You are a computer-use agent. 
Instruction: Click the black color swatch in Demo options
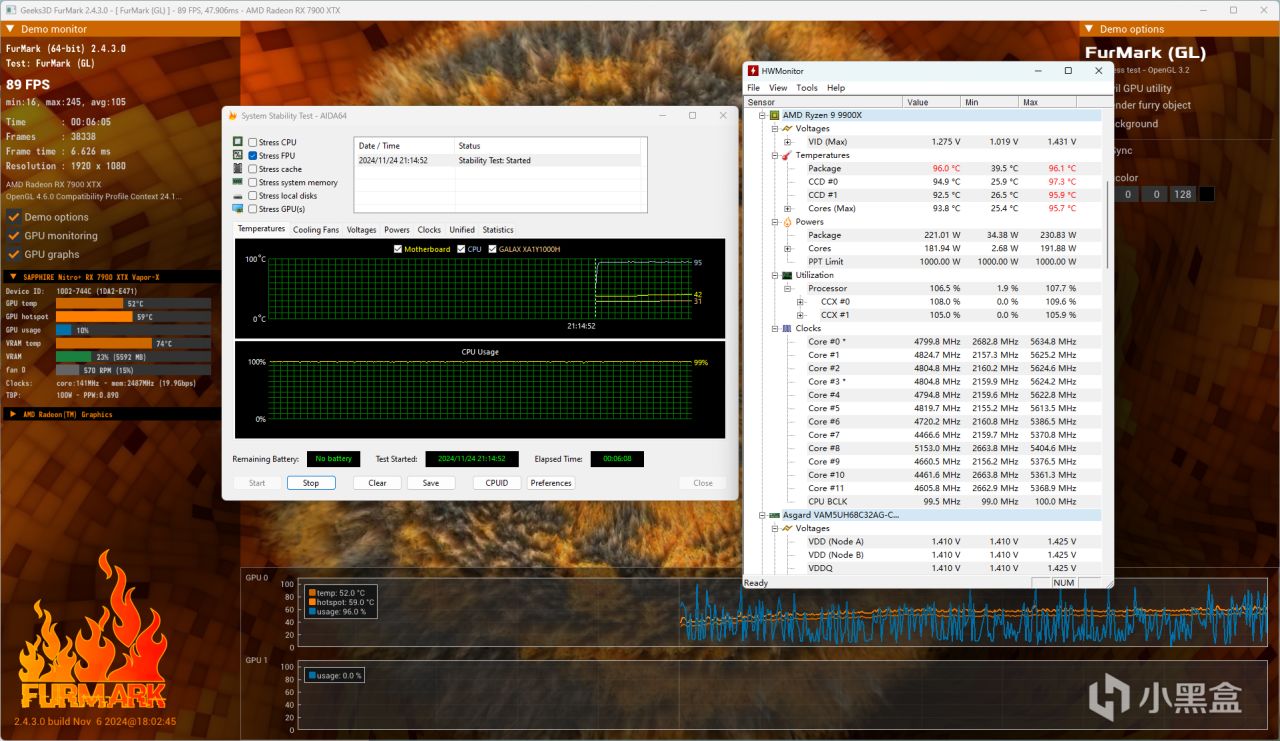(x=1207, y=194)
